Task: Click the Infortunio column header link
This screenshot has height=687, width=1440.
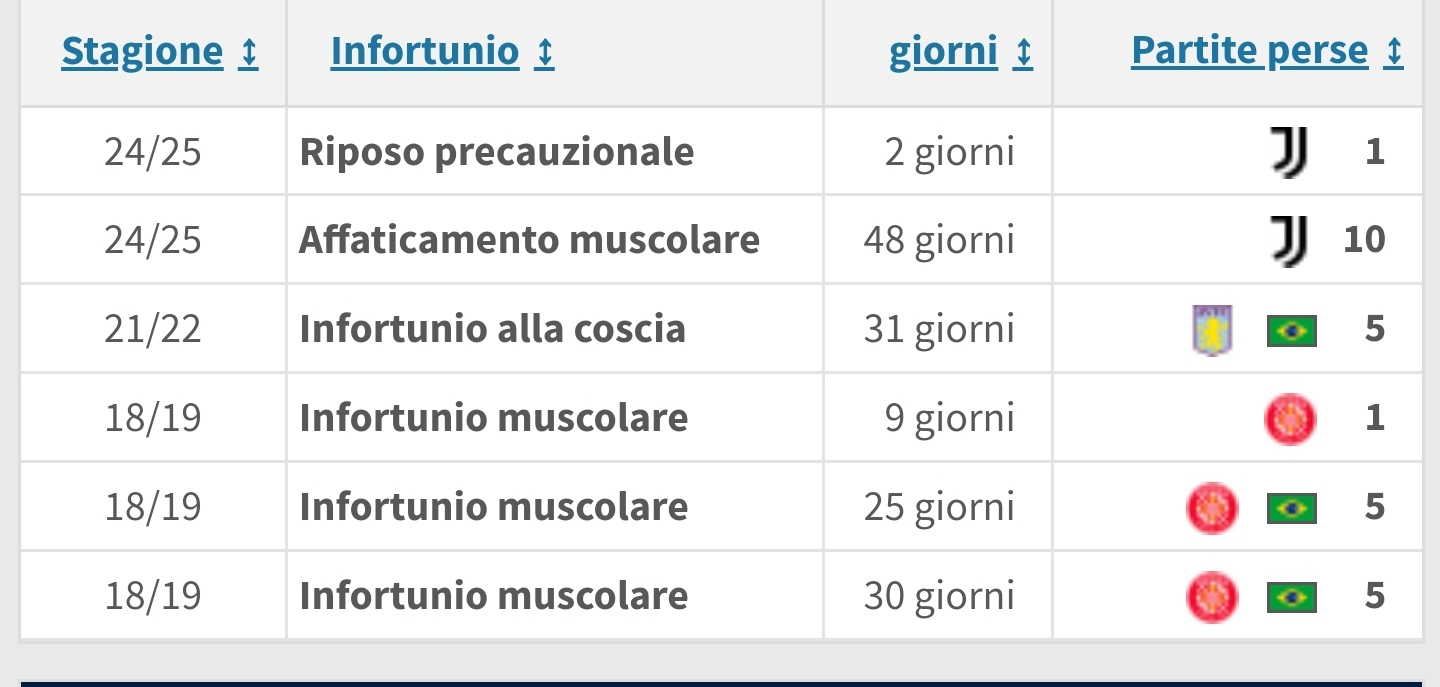Action: tap(425, 51)
